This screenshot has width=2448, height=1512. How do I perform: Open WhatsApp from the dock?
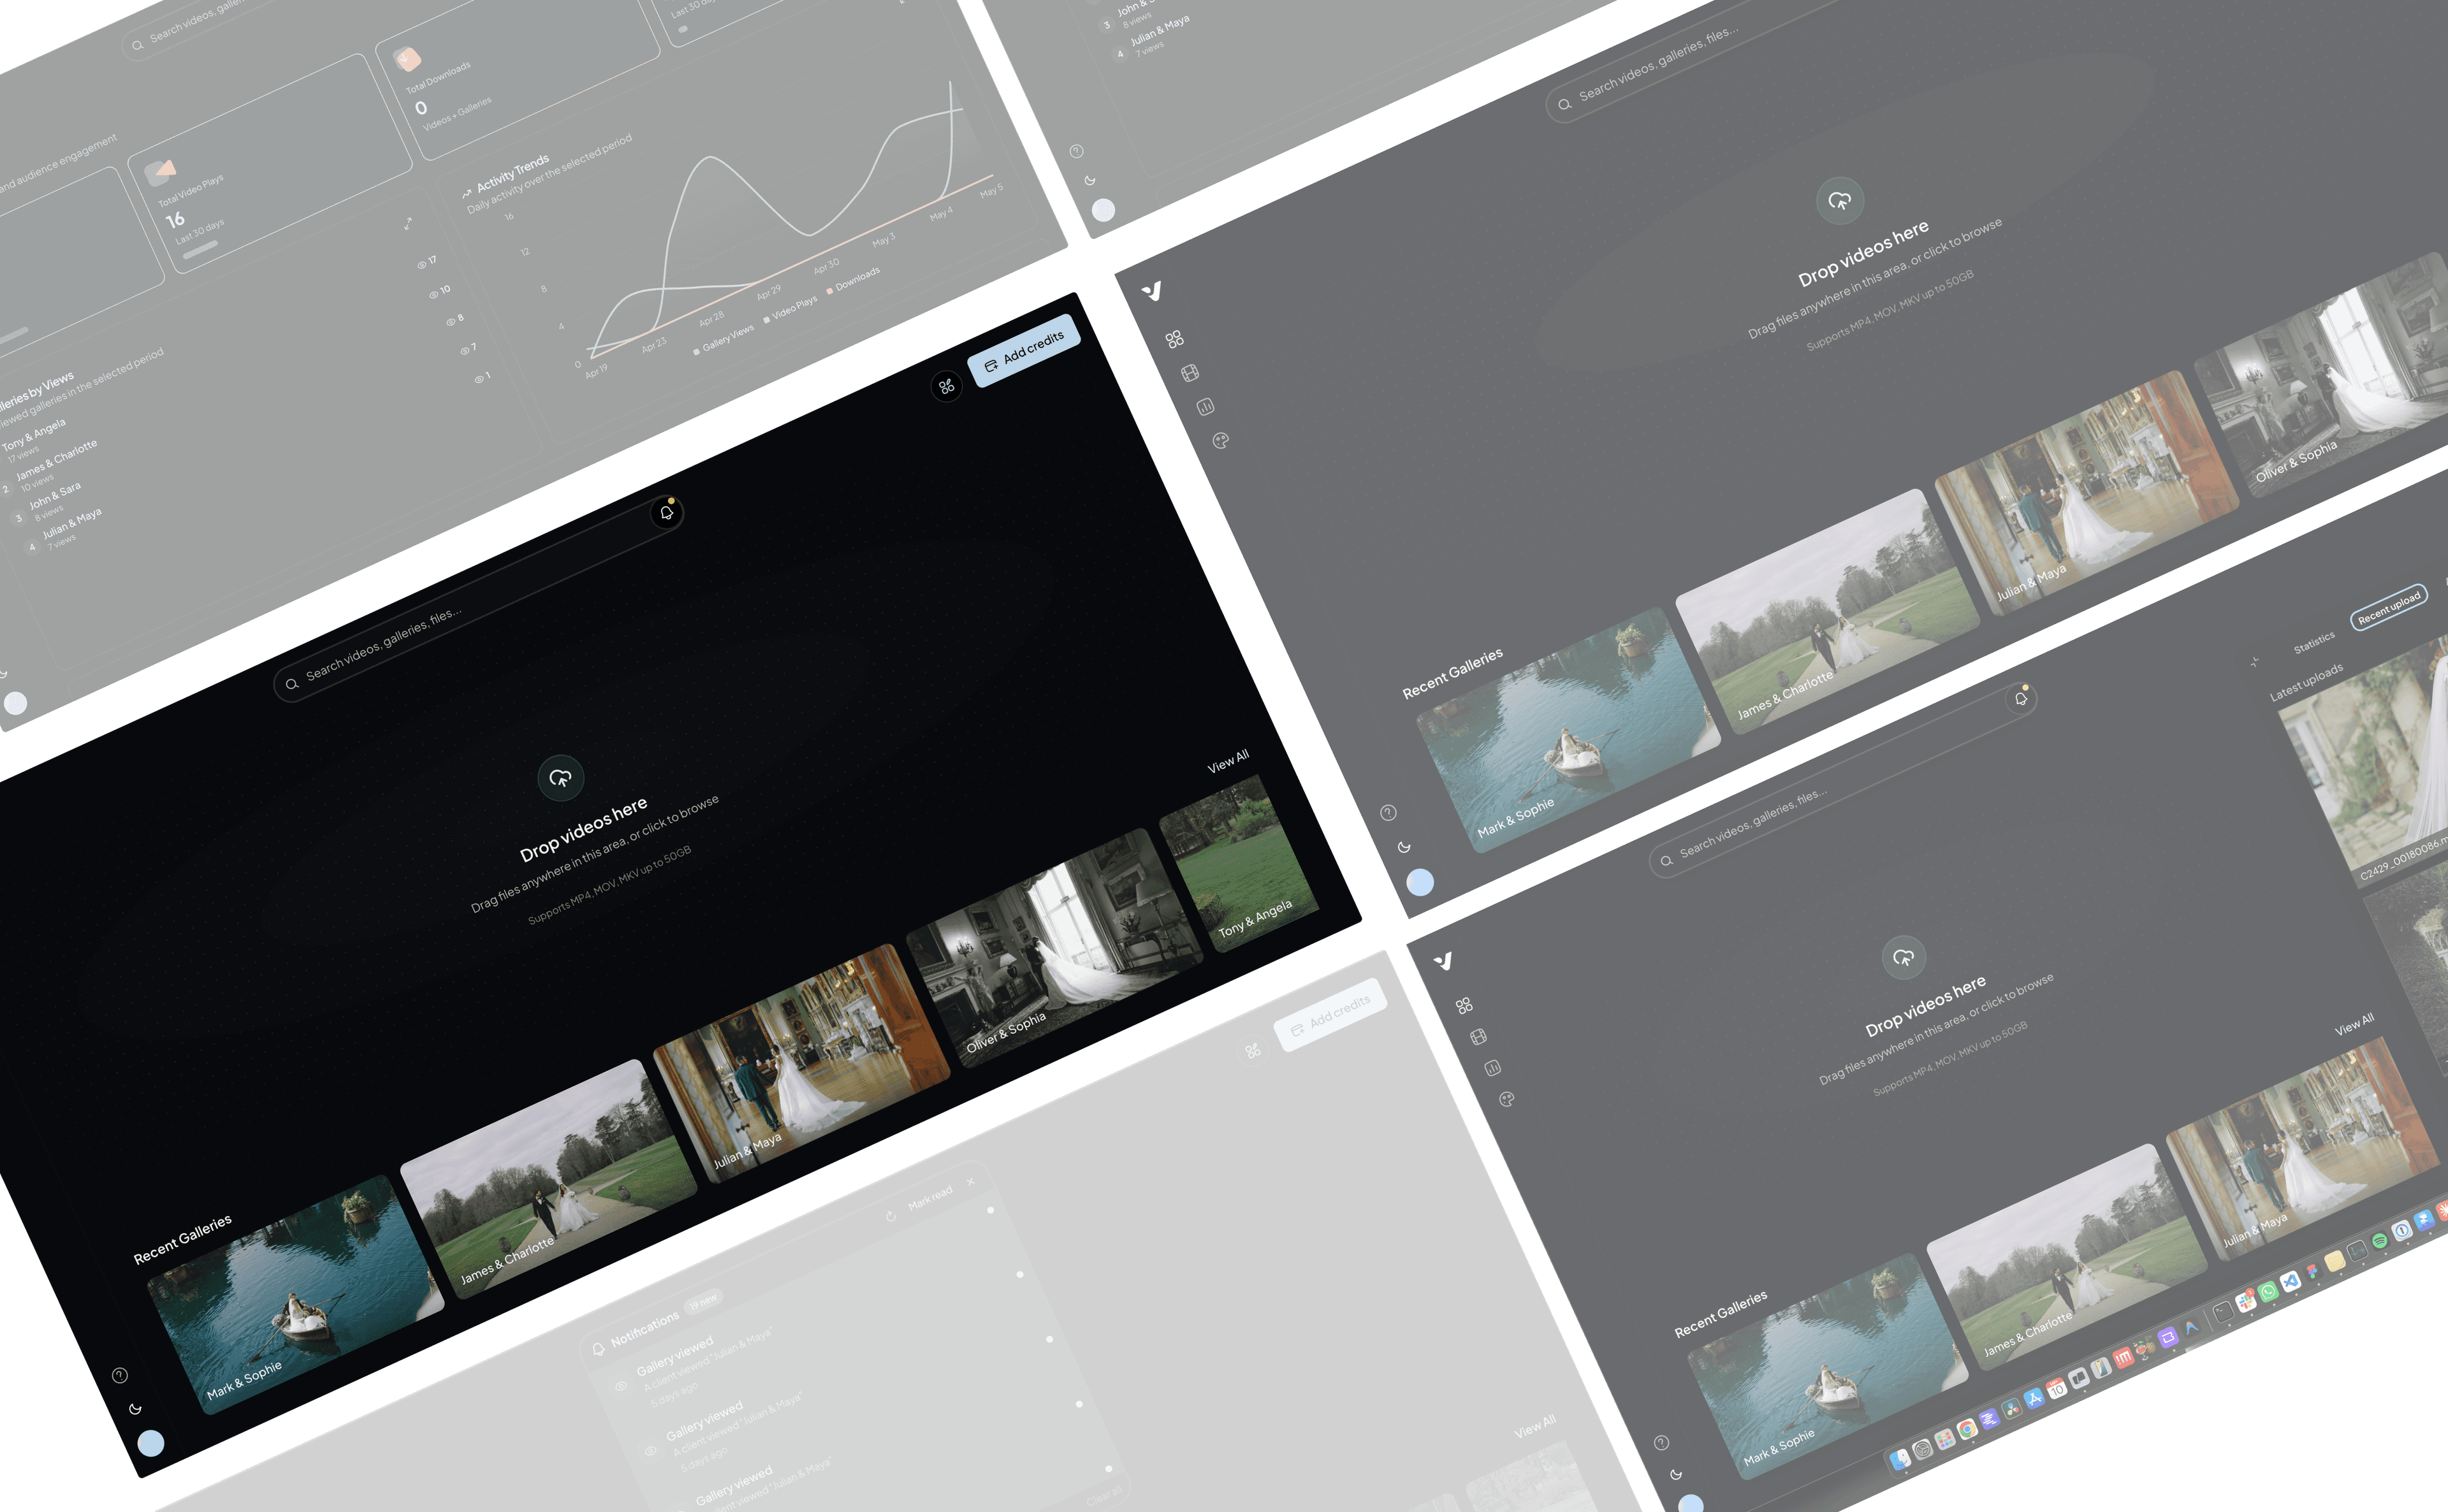click(2268, 1292)
